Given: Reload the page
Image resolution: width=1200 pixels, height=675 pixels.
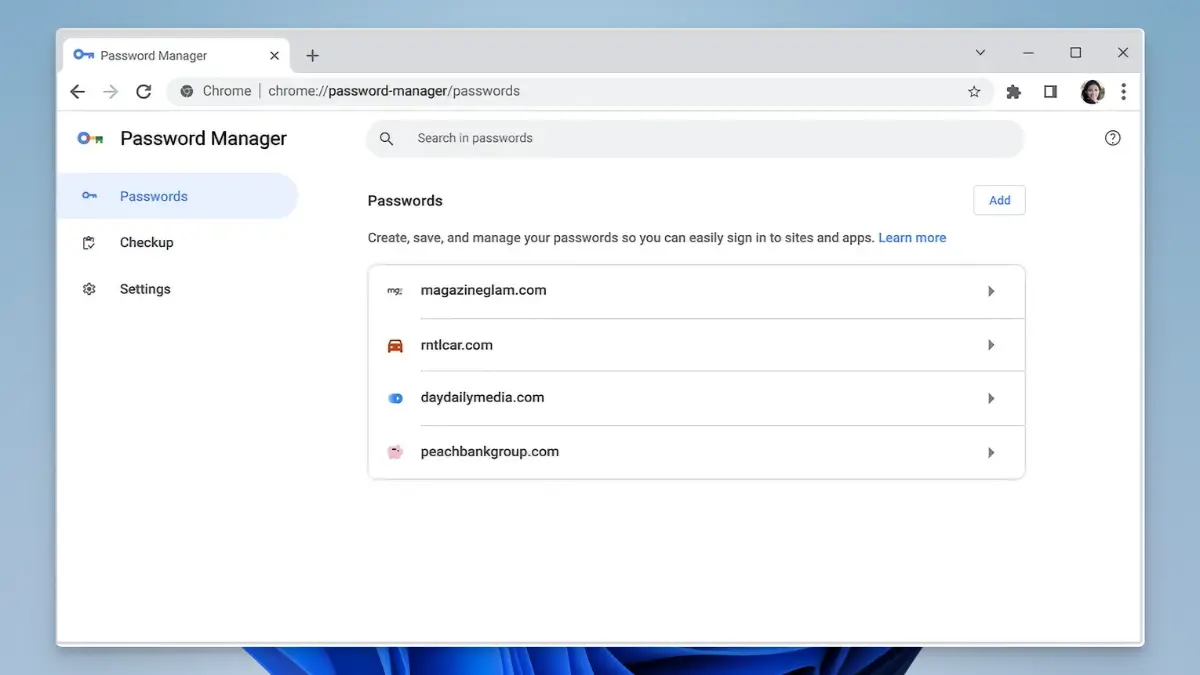Looking at the screenshot, I should pos(143,91).
